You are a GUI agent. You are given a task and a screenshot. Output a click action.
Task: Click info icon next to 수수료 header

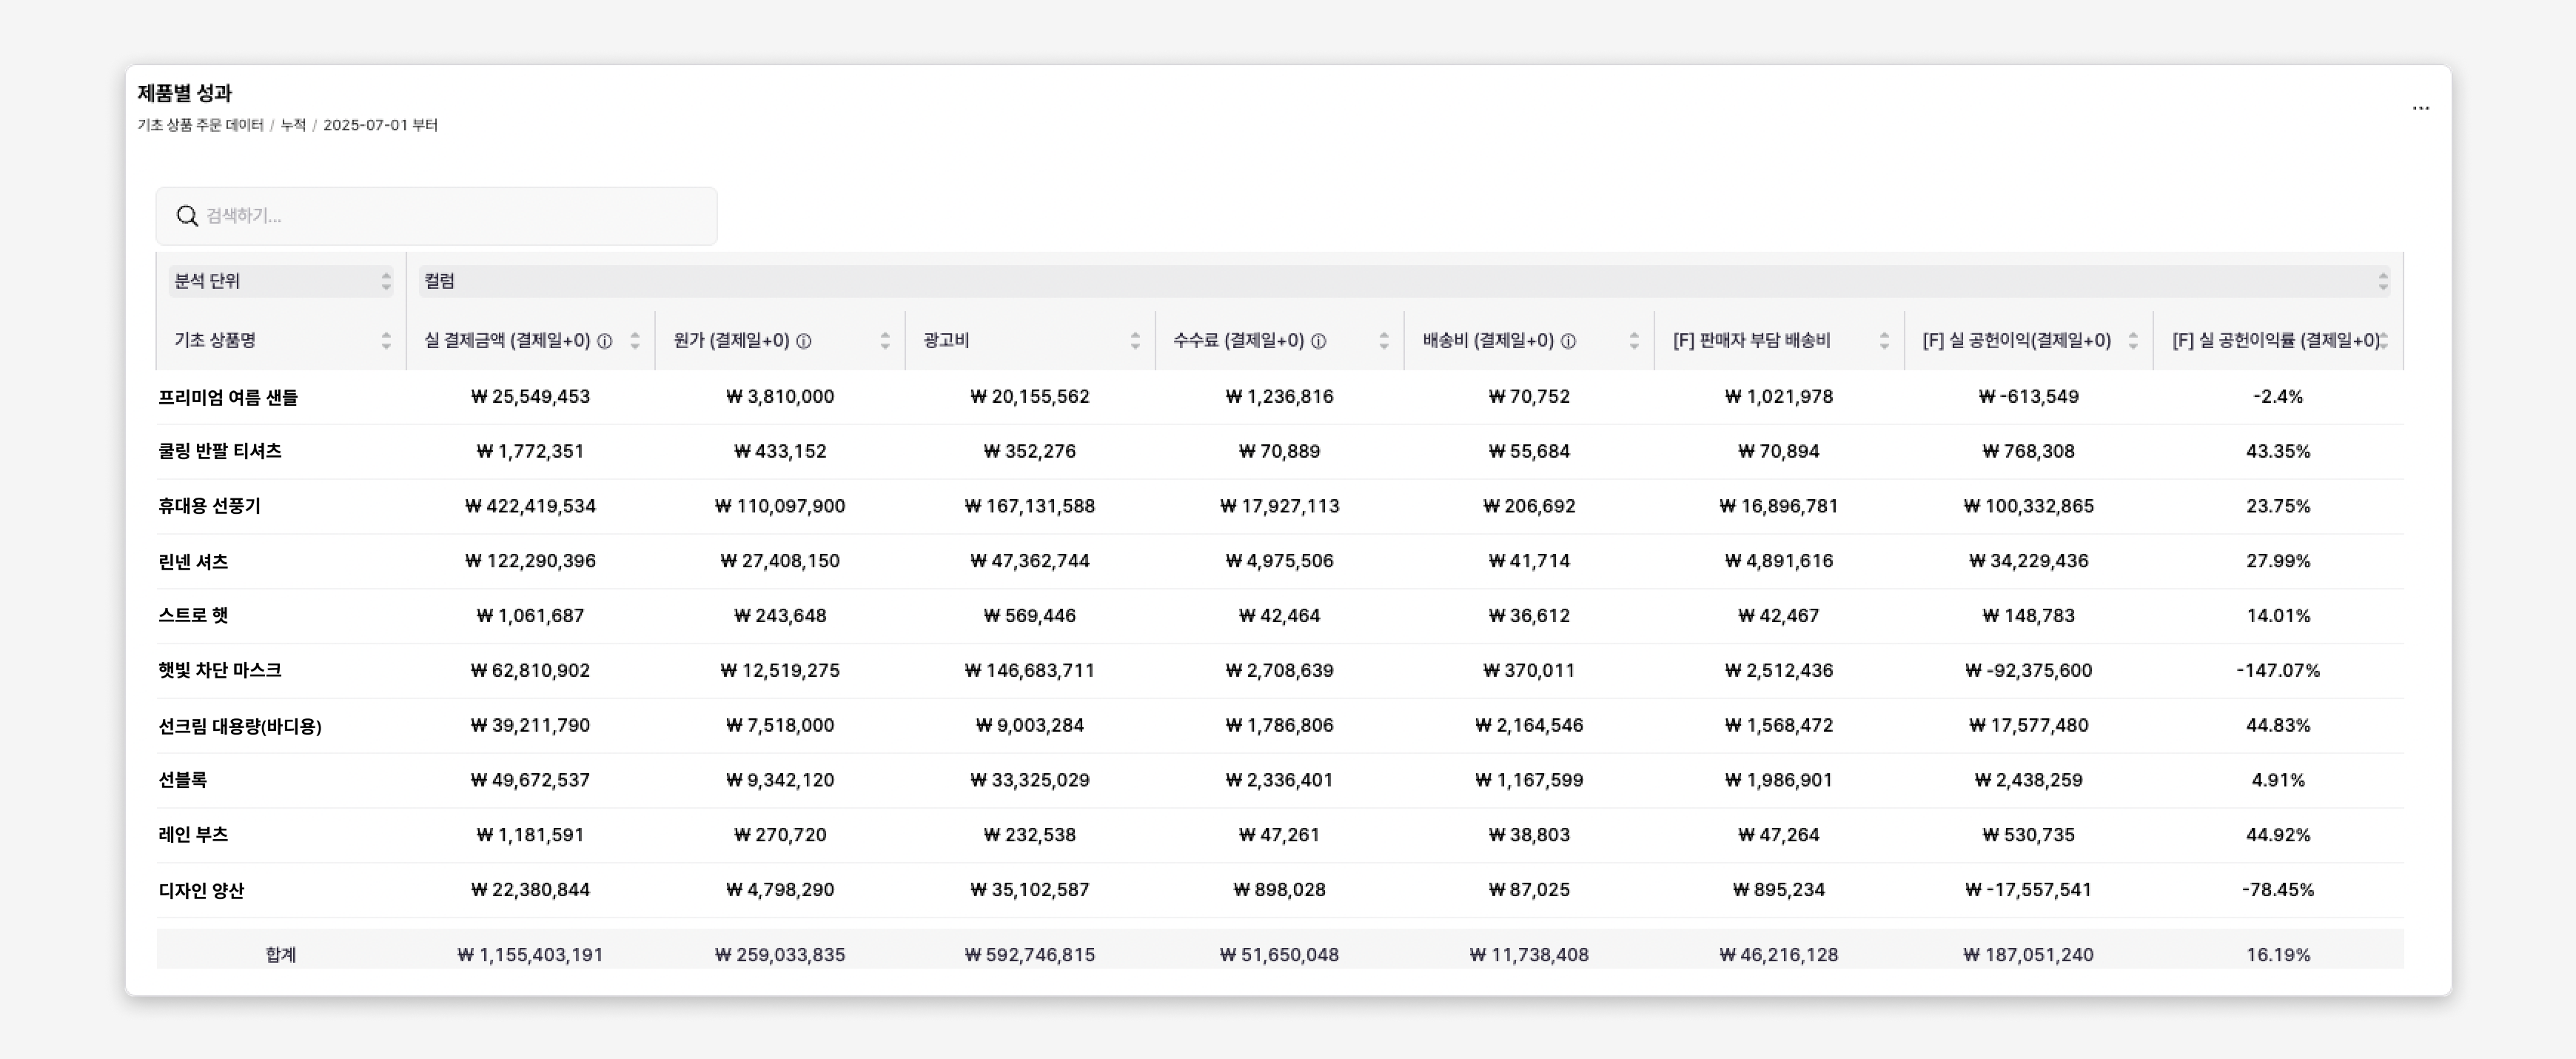coord(1318,341)
